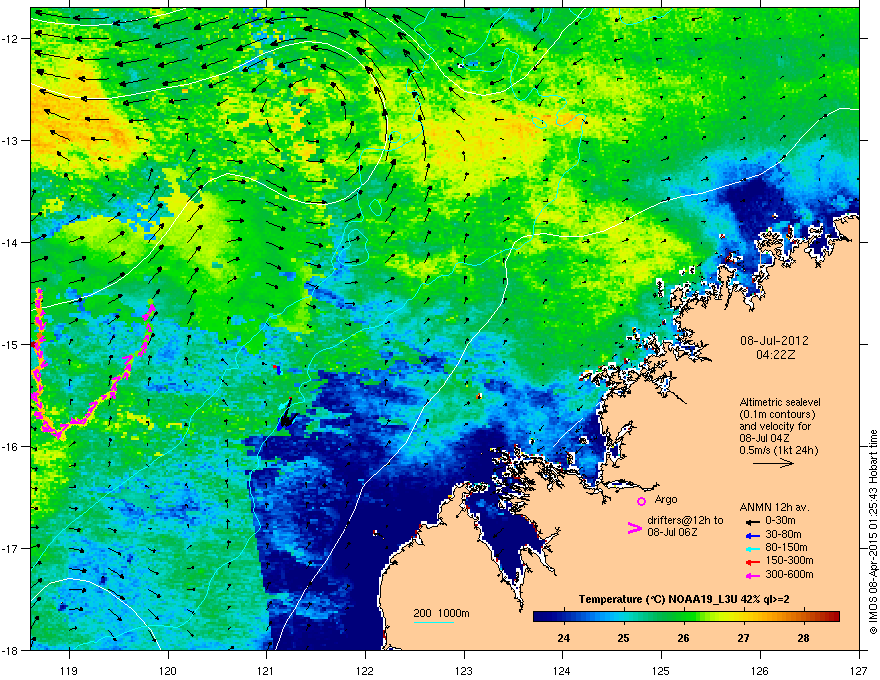880x680 pixels.
Task: Click the green section of colorbar near 26
Action: tap(683, 617)
